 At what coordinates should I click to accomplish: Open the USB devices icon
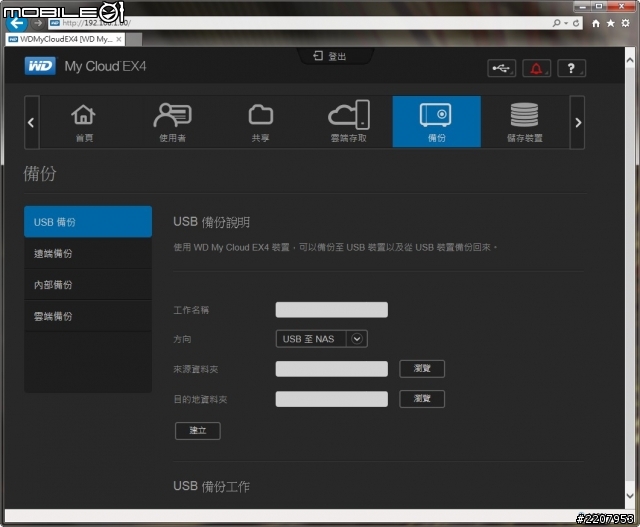502,68
